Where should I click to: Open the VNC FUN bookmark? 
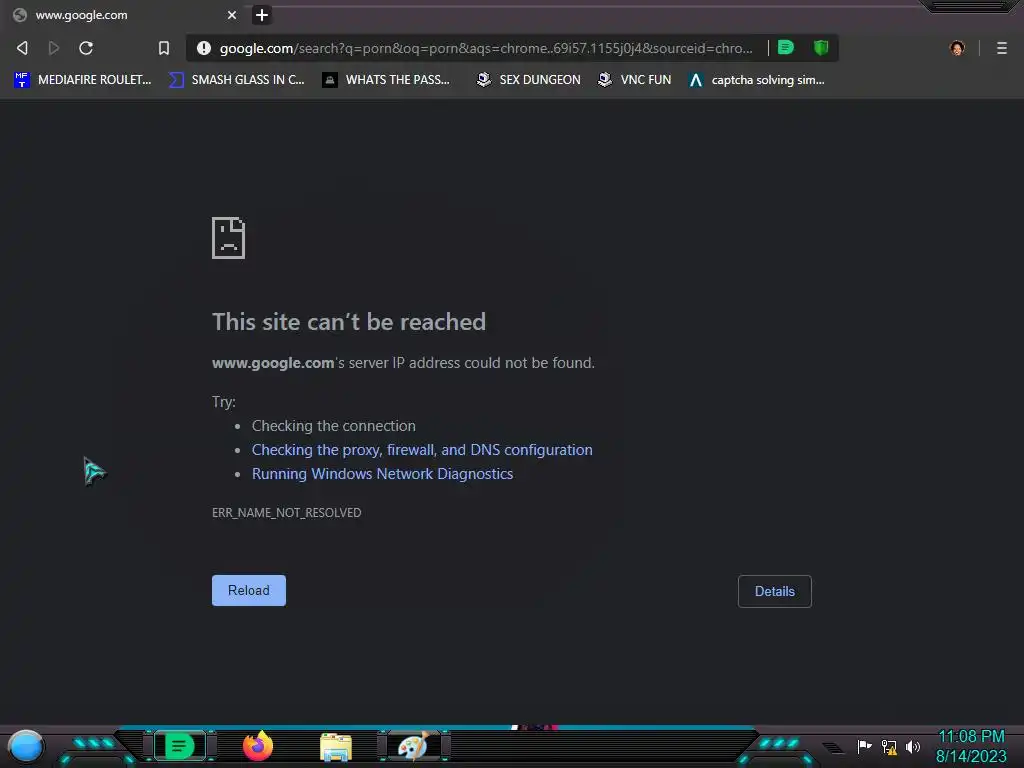click(x=634, y=80)
